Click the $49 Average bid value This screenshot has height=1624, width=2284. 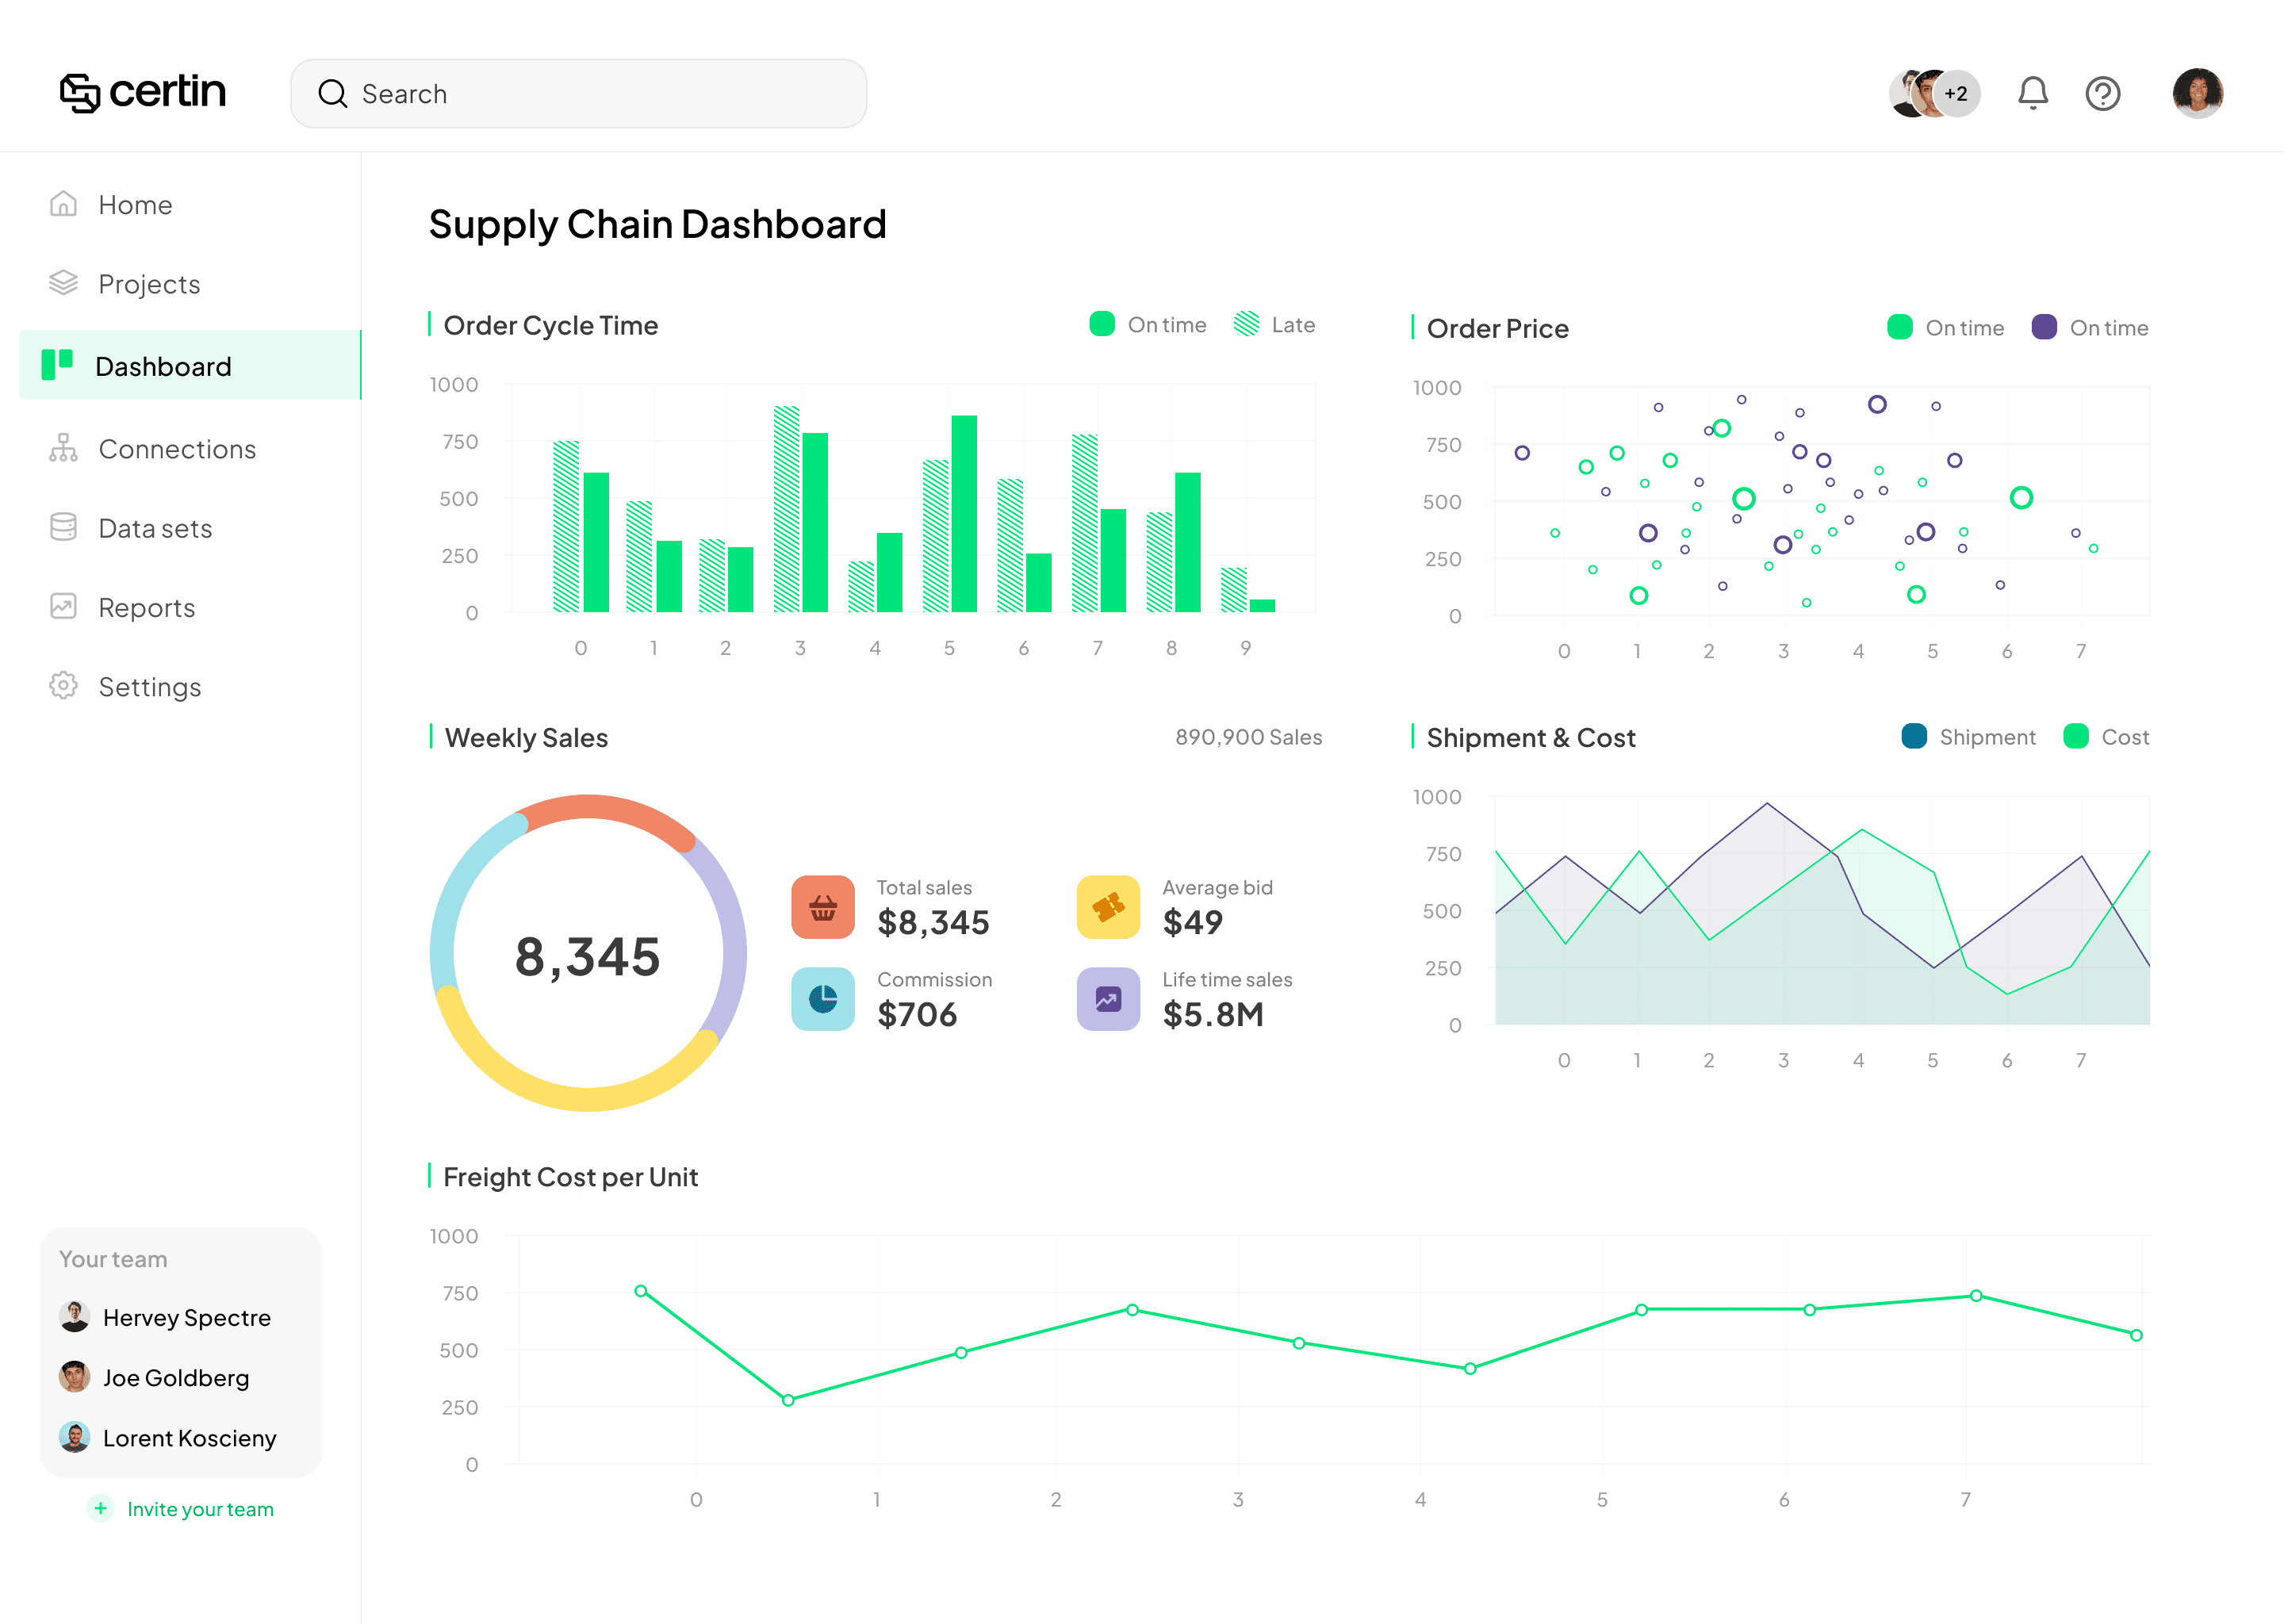[x=1192, y=922]
